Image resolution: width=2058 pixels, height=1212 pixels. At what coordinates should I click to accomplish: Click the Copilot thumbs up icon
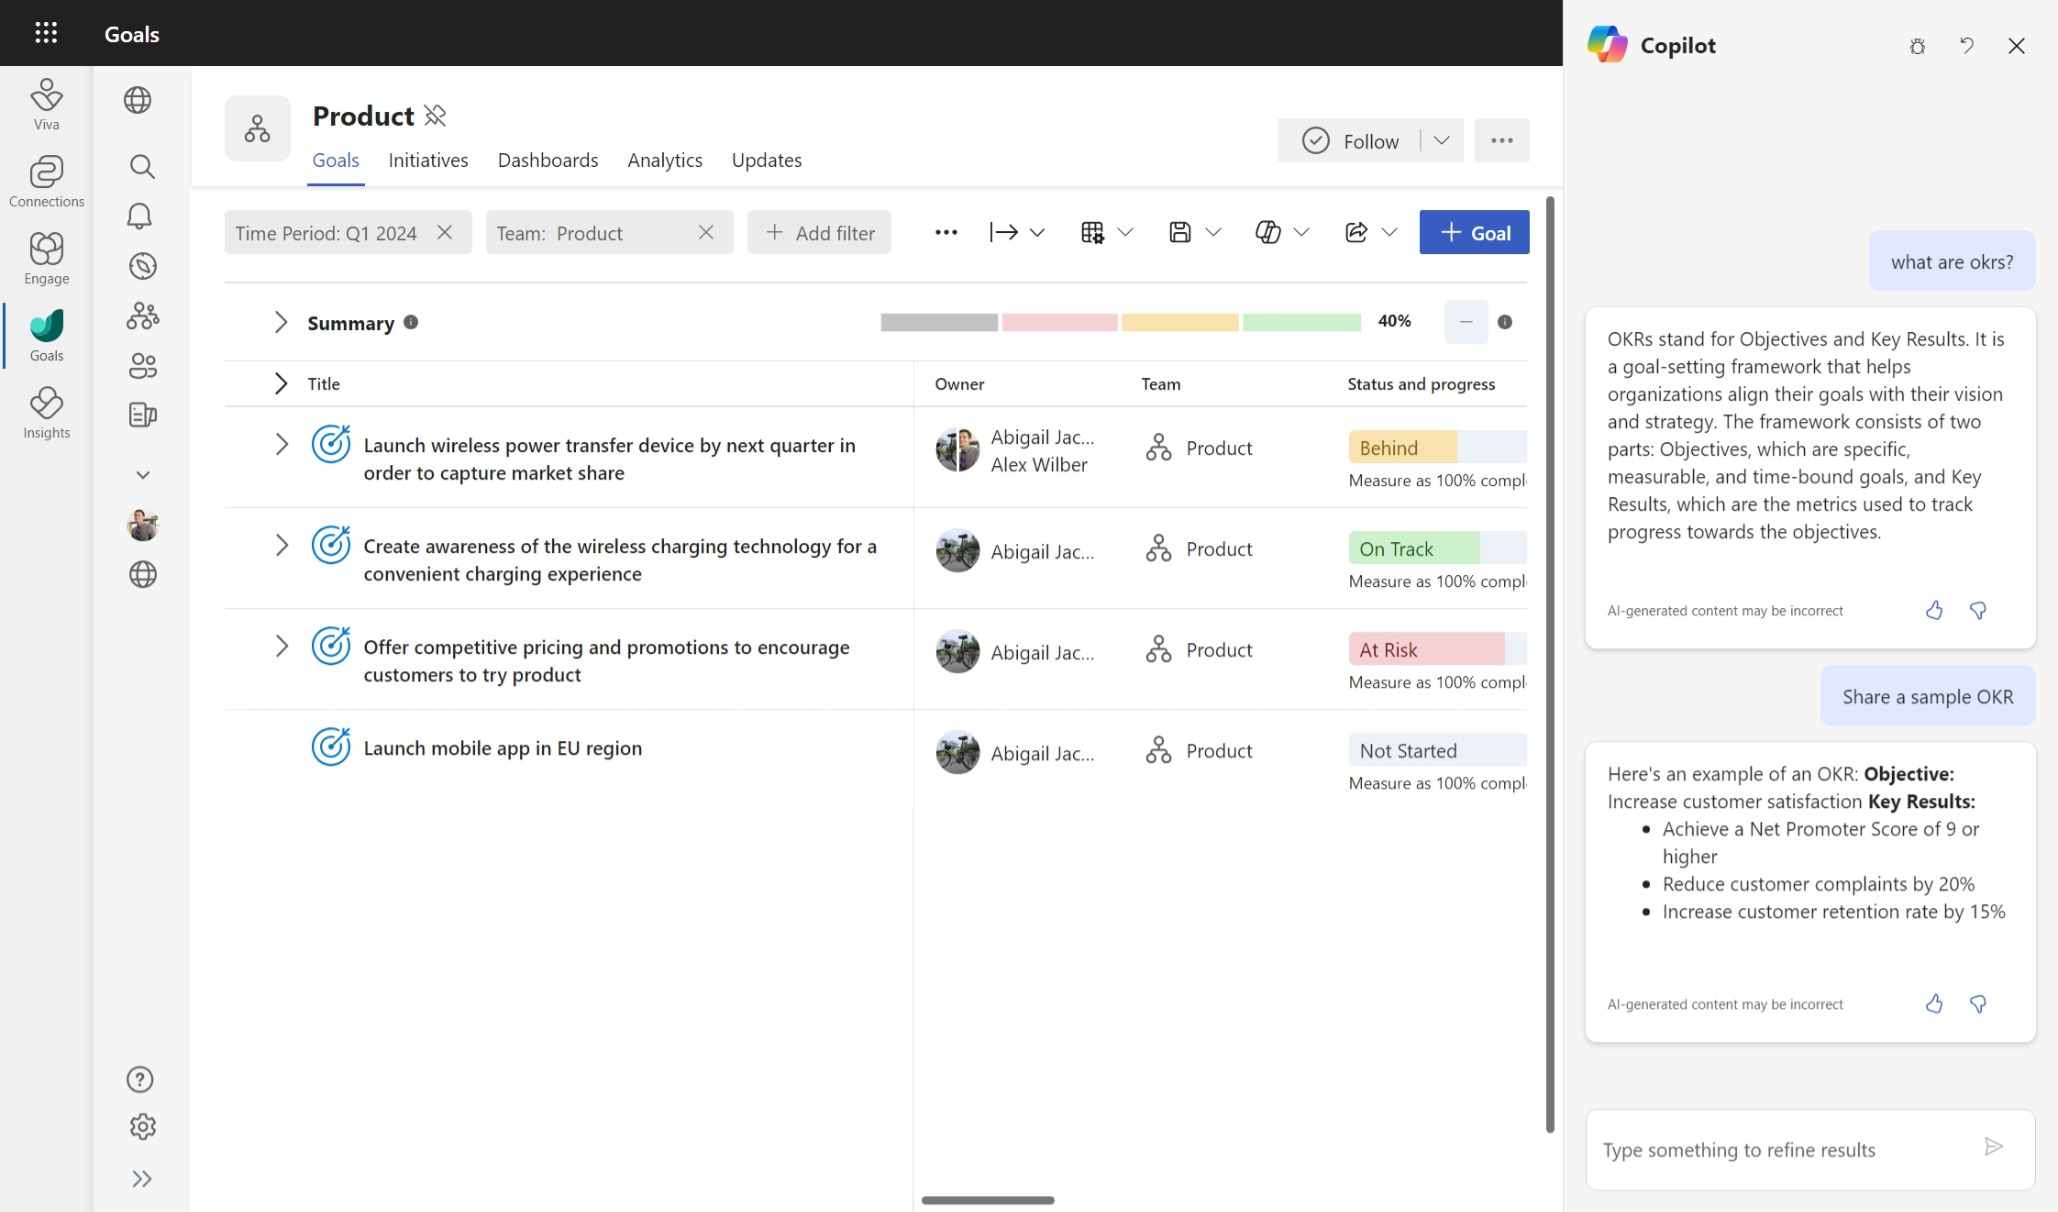point(1934,610)
